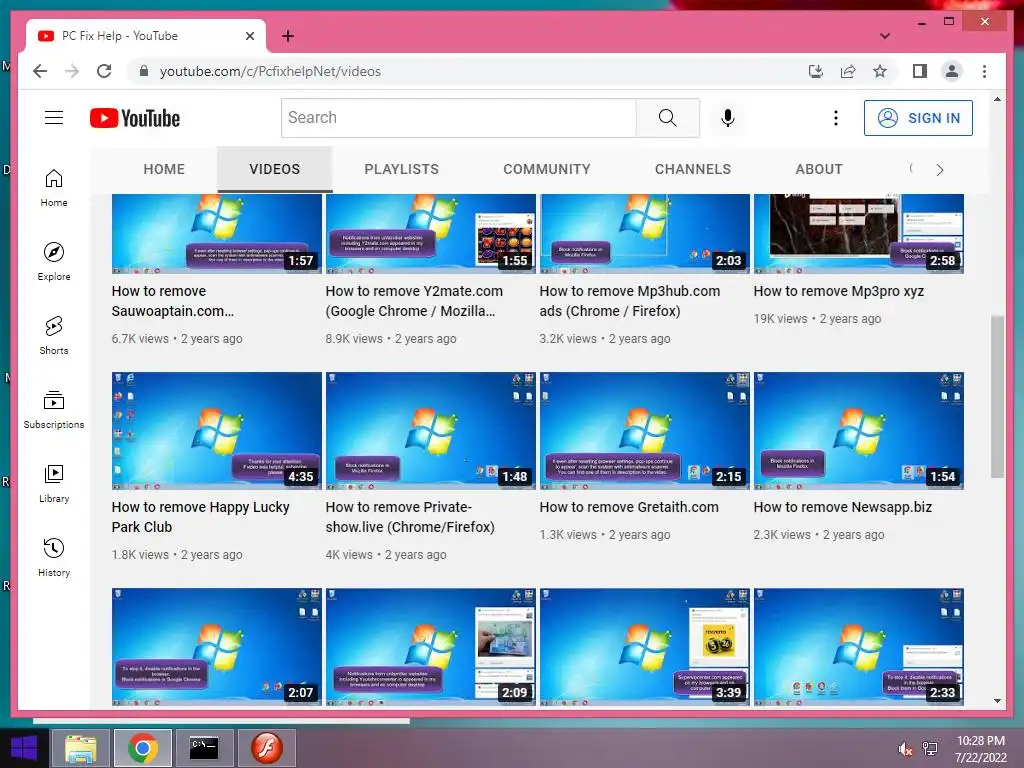Open video How to remove Mp3pro xyz
The height and width of the screenshot is (768, 1024).
pos(839,291)
